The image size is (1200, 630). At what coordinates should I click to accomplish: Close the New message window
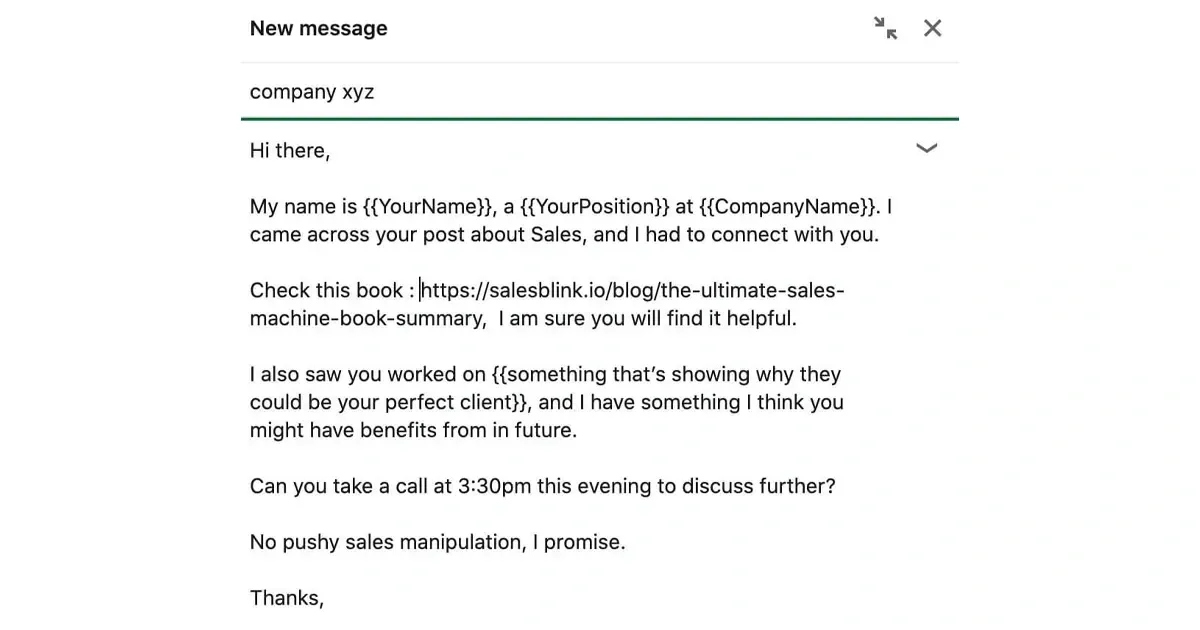coord(932,28)
